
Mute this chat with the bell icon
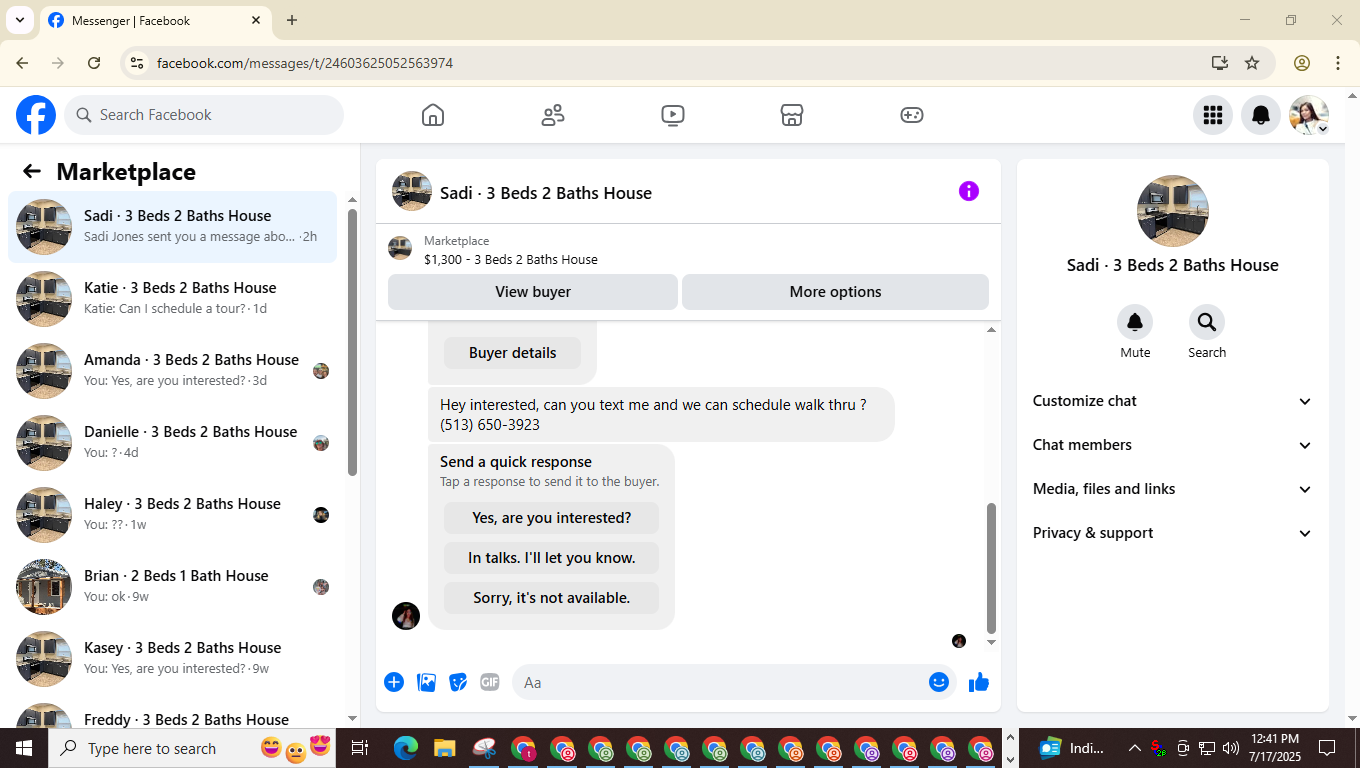tap(1135, 322)
